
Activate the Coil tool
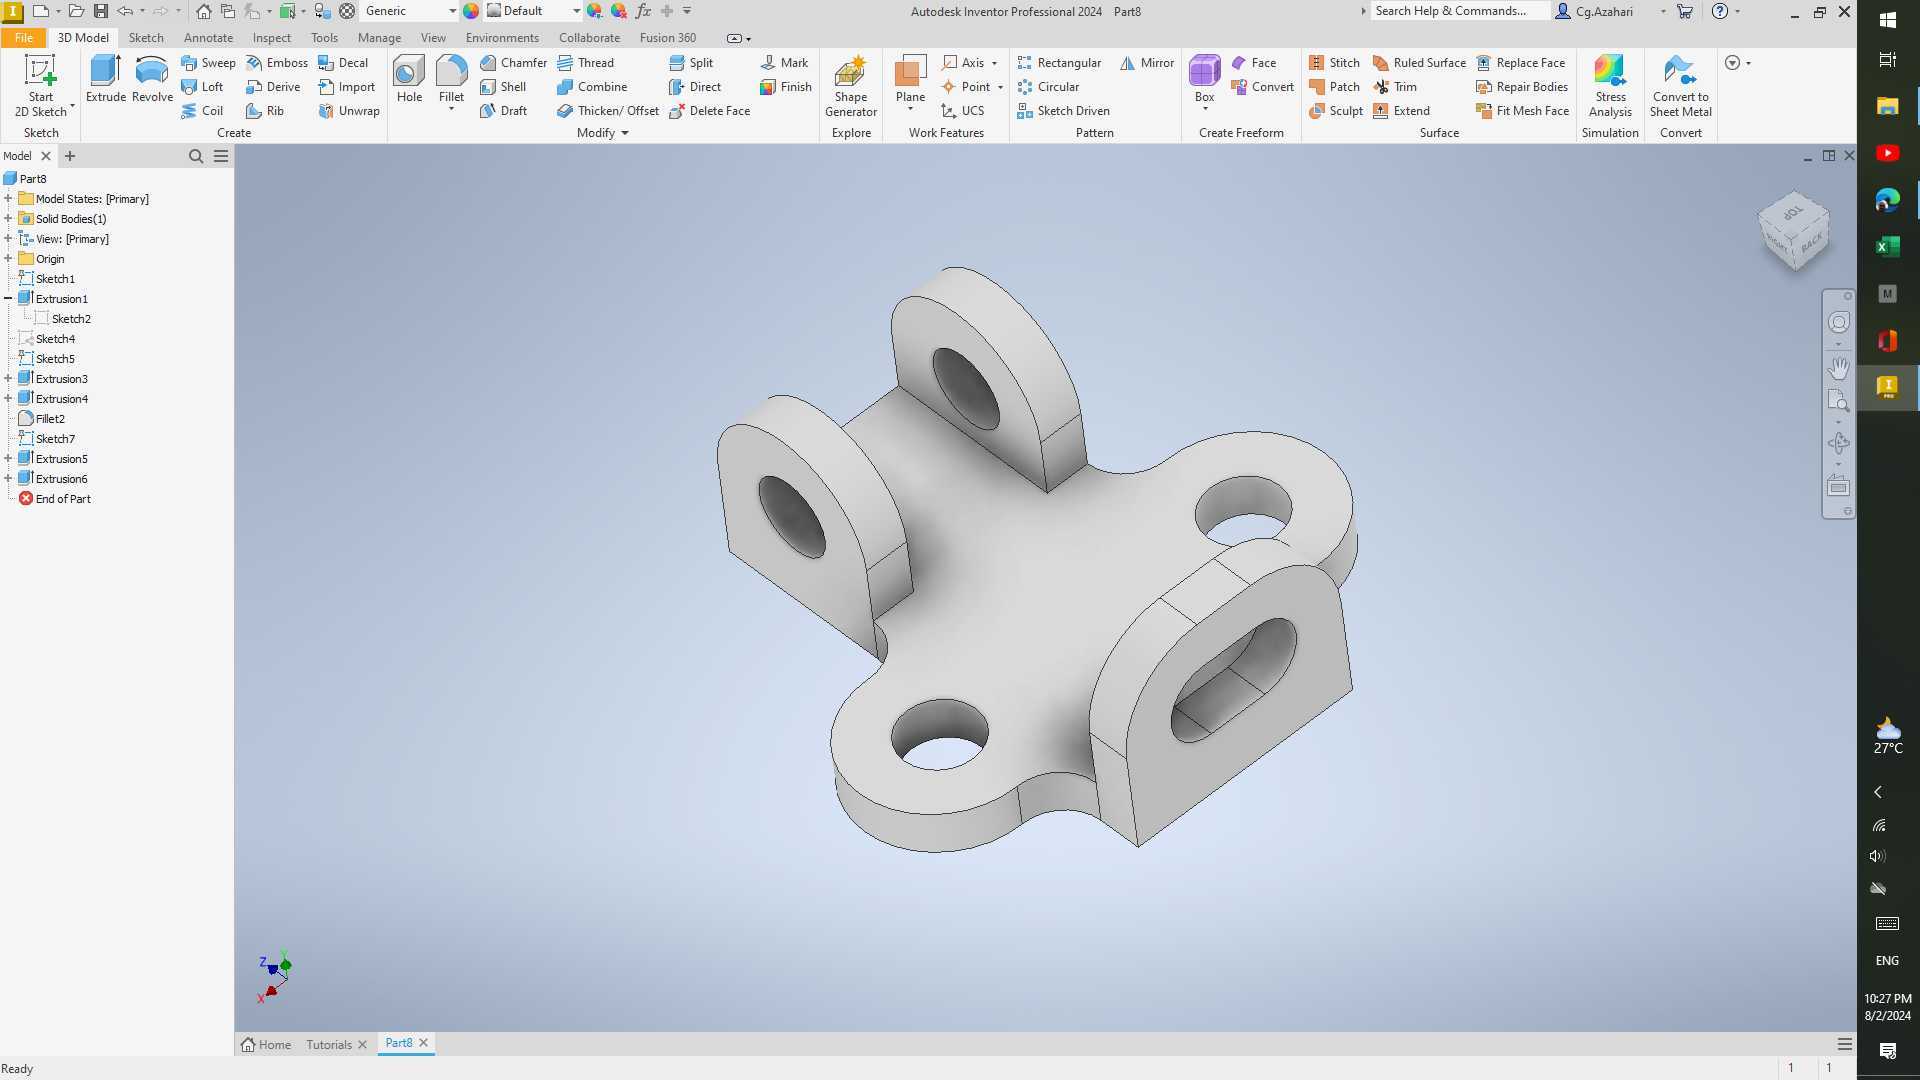coord(202,111)
